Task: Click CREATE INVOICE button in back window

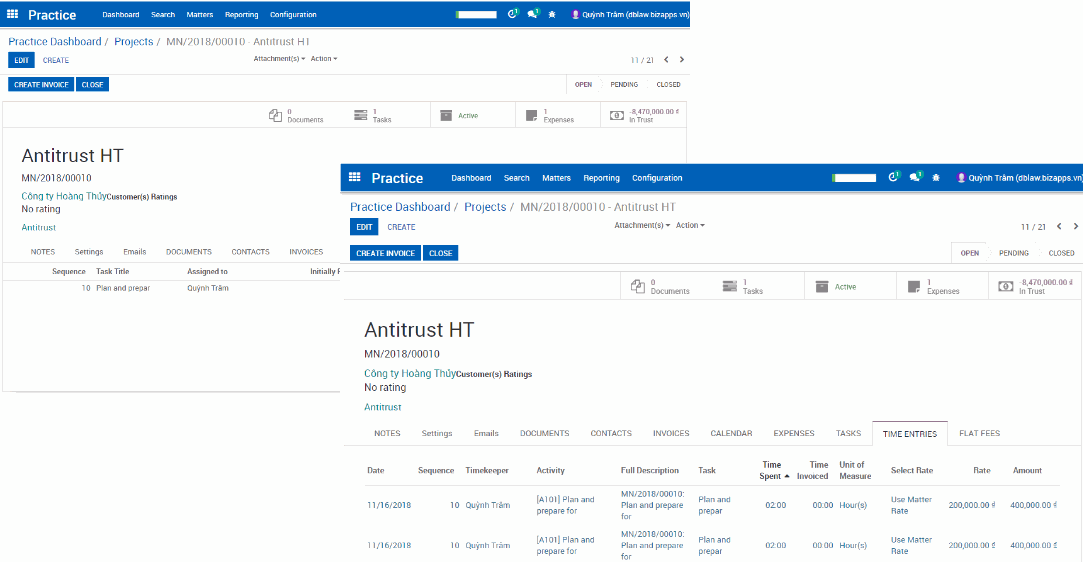Action: tap(41, 84)
